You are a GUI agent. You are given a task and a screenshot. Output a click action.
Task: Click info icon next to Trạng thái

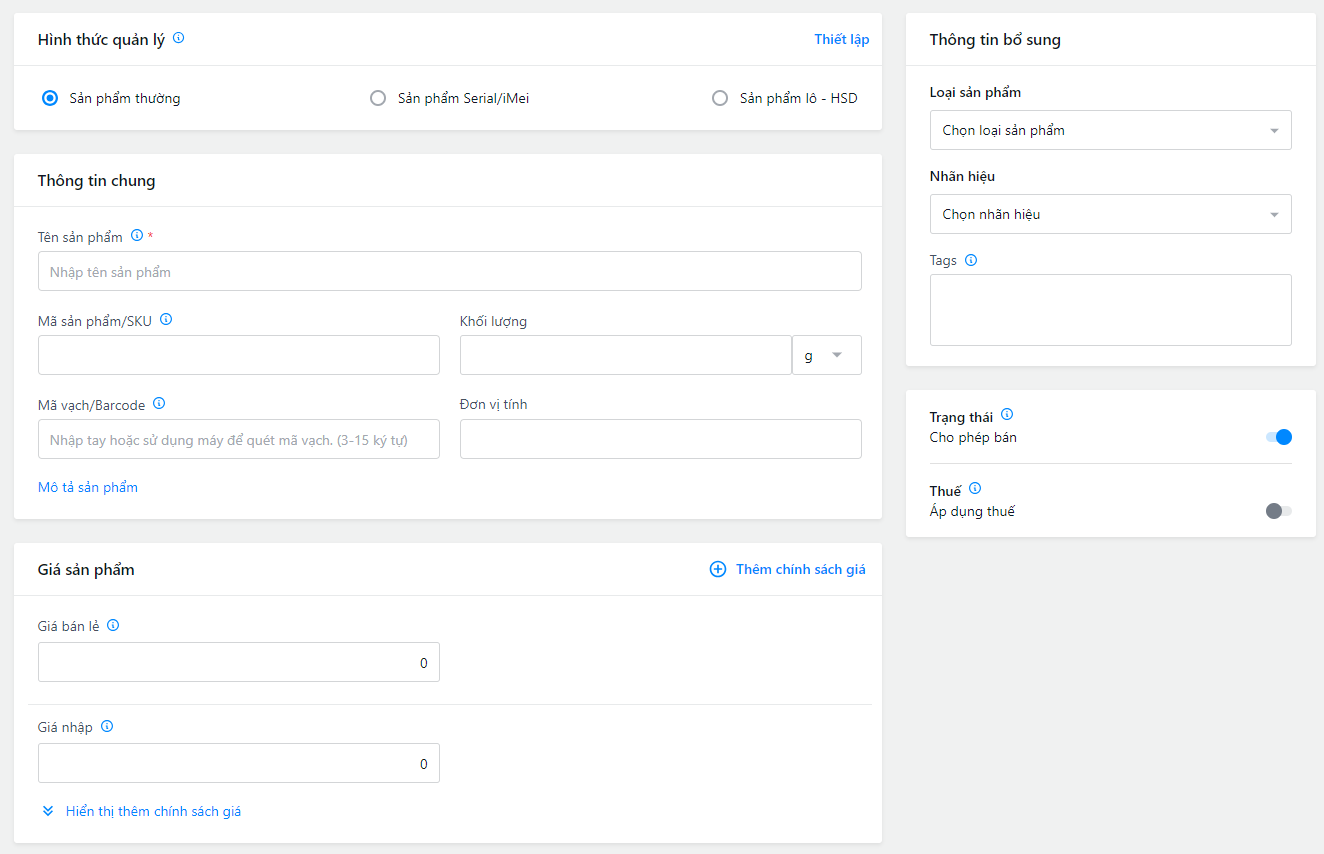pos(1007,414)
